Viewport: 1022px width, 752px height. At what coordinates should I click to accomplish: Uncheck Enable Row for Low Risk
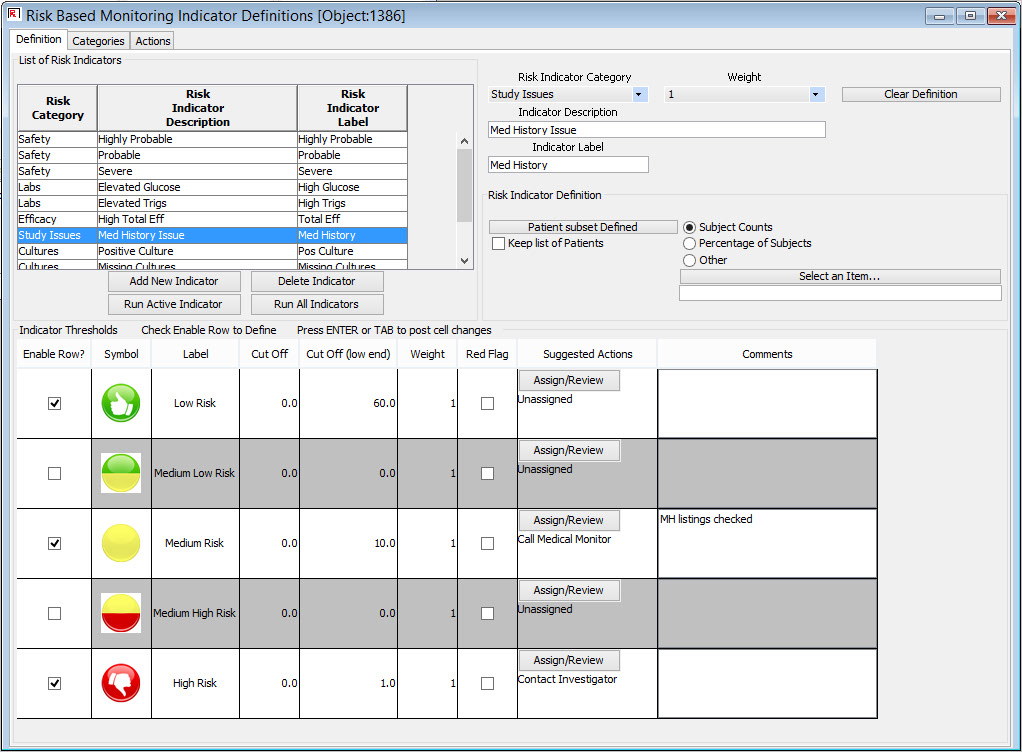(x=55, y=403)
